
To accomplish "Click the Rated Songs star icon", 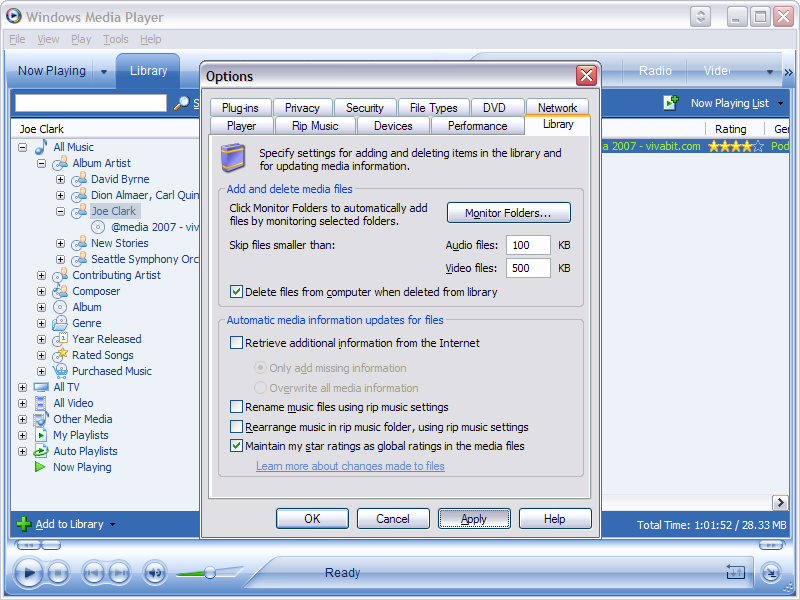I will tap(60, 355).
